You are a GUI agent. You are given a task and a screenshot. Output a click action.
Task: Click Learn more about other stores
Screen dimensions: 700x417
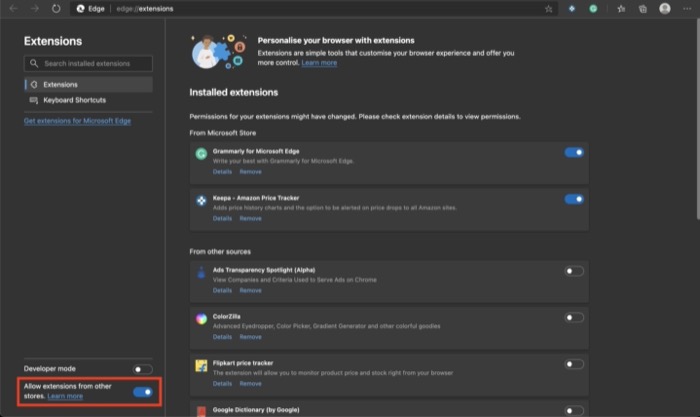[x=65, y=396]
